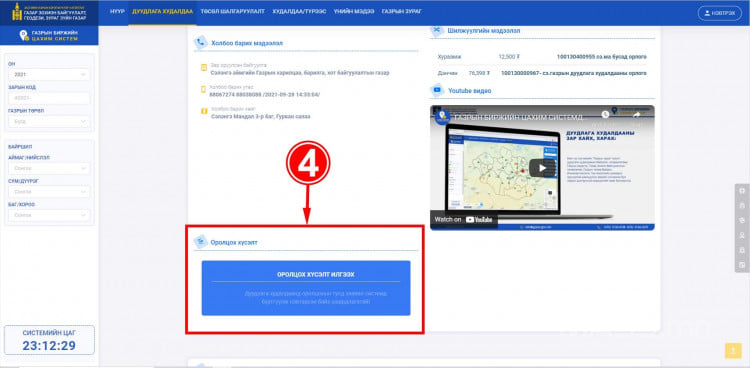Click the first icon in right side toolbar
Image resolution: width=750 pixels, height=368 pixels.
coord(742,191)
